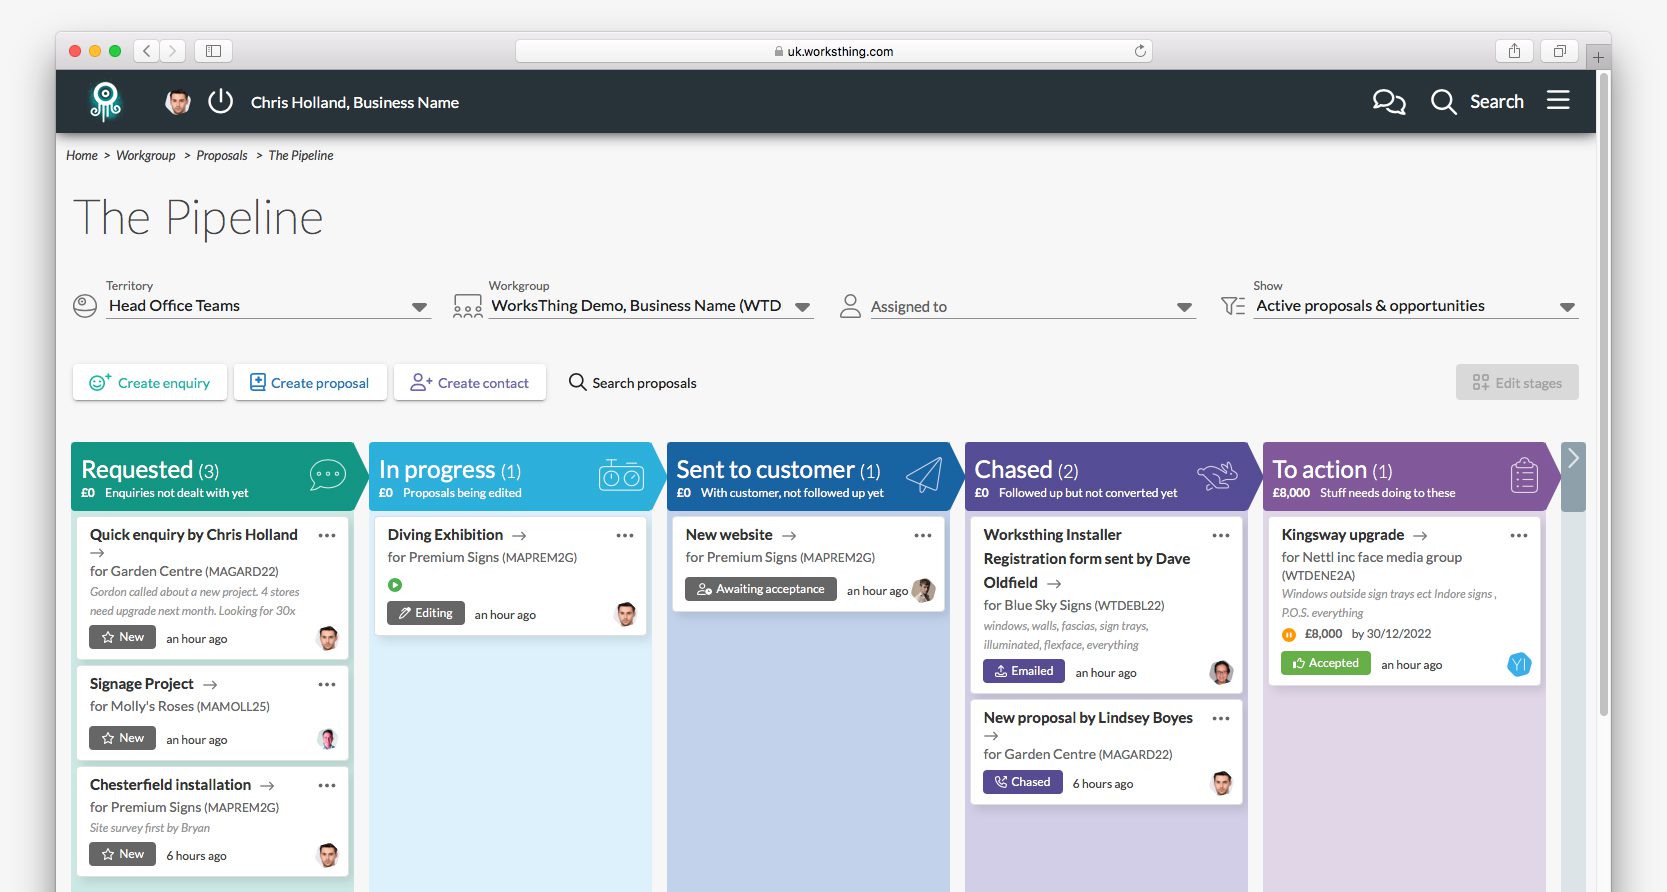
Task: Open options for New website card
Action: point(923,536)
